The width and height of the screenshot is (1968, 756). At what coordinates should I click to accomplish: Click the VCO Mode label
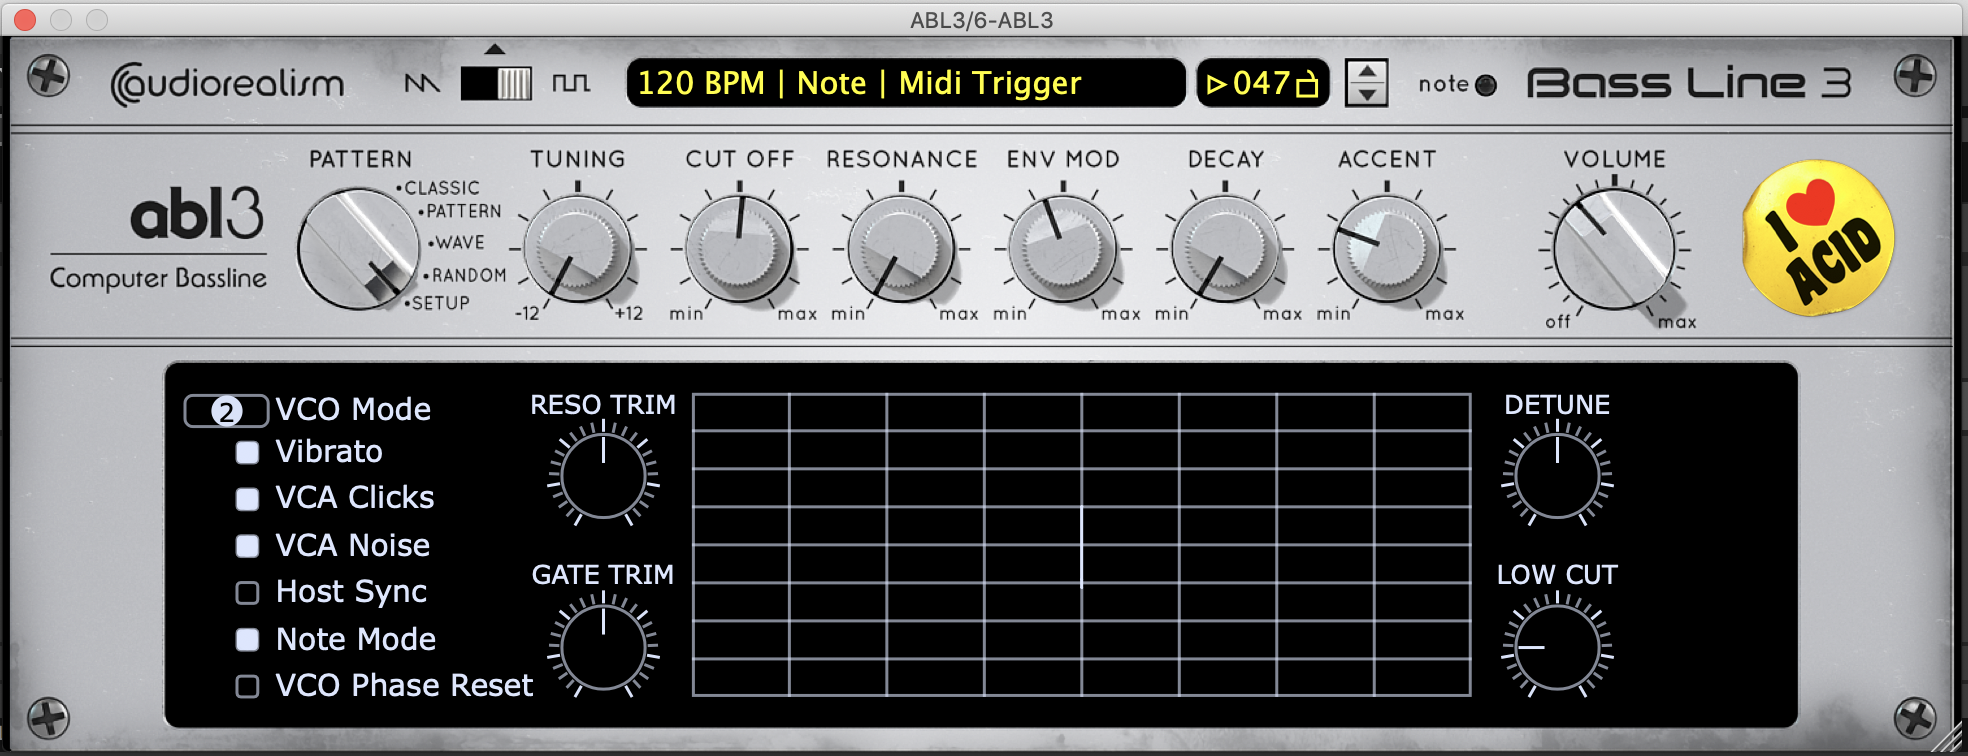(353, 409)
